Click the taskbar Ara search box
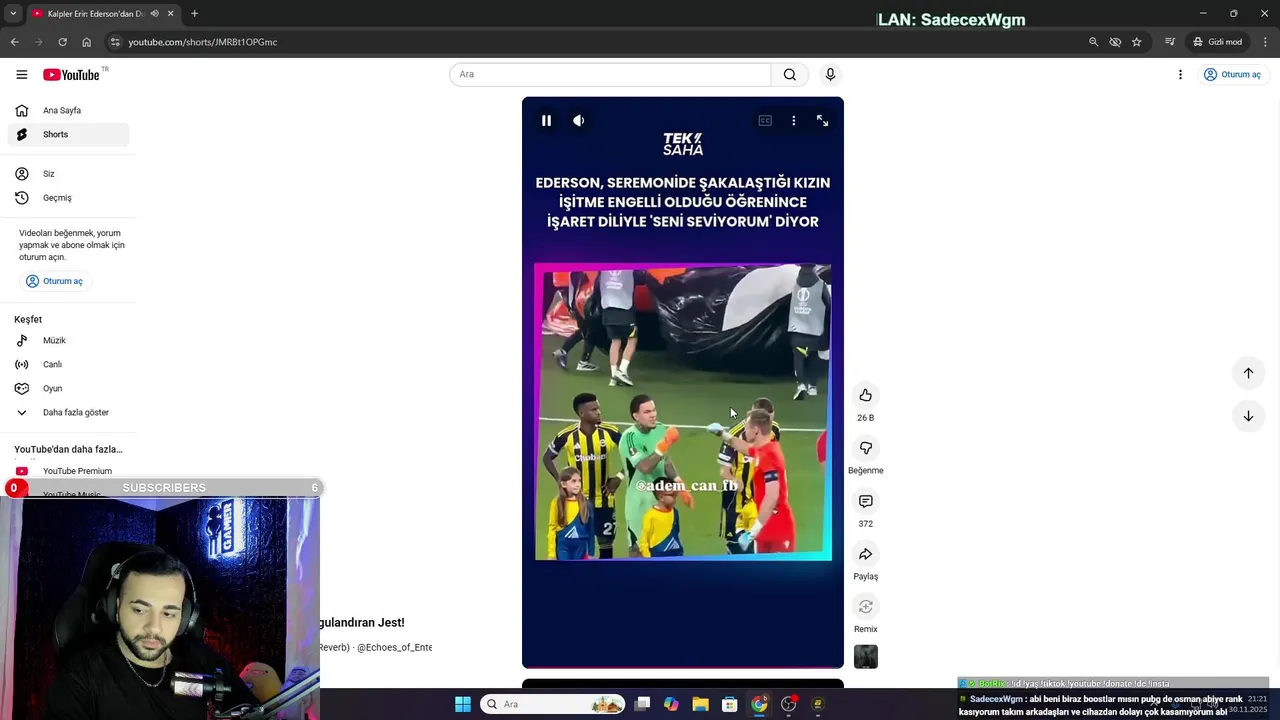1280x720 pixels. click(552, 704)
